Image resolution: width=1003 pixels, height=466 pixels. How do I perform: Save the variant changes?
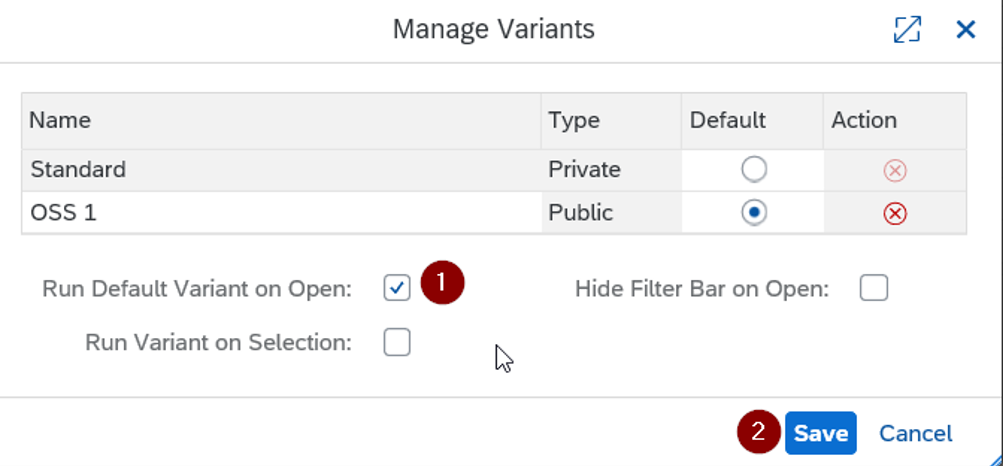821,433
